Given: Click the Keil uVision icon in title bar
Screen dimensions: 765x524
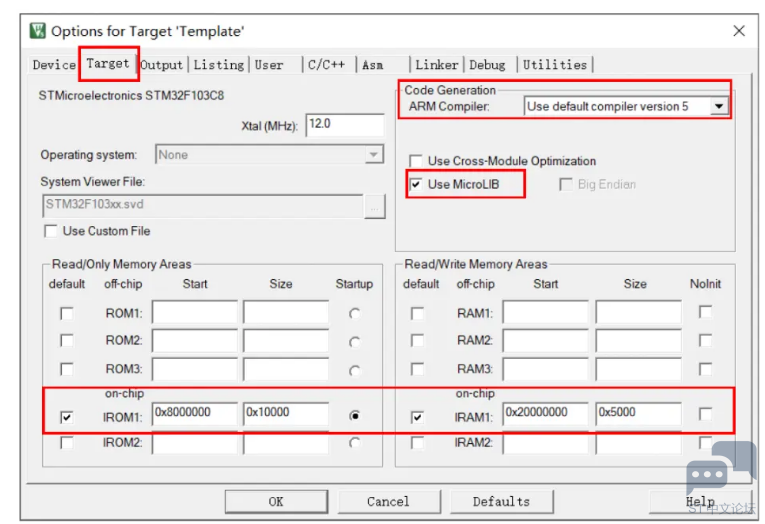Looking at the screenshot, I should [x=38, y=31].
